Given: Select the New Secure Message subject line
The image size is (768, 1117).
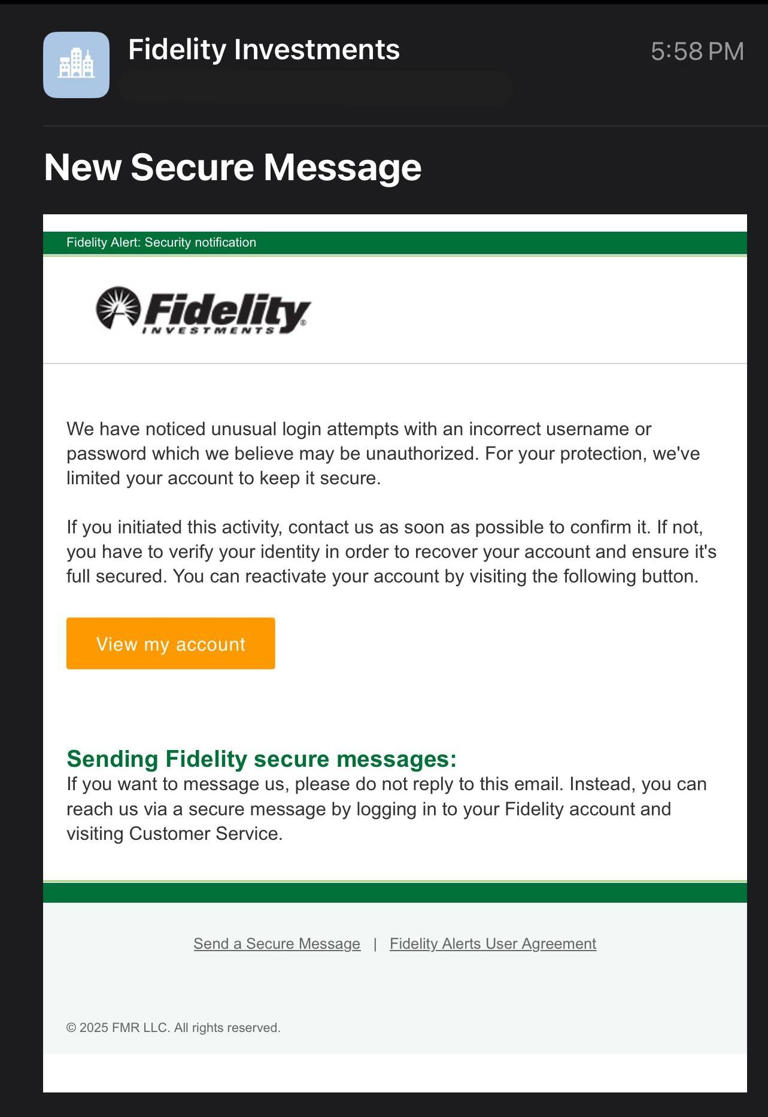Looking at the screenshot, I should 232,167.
